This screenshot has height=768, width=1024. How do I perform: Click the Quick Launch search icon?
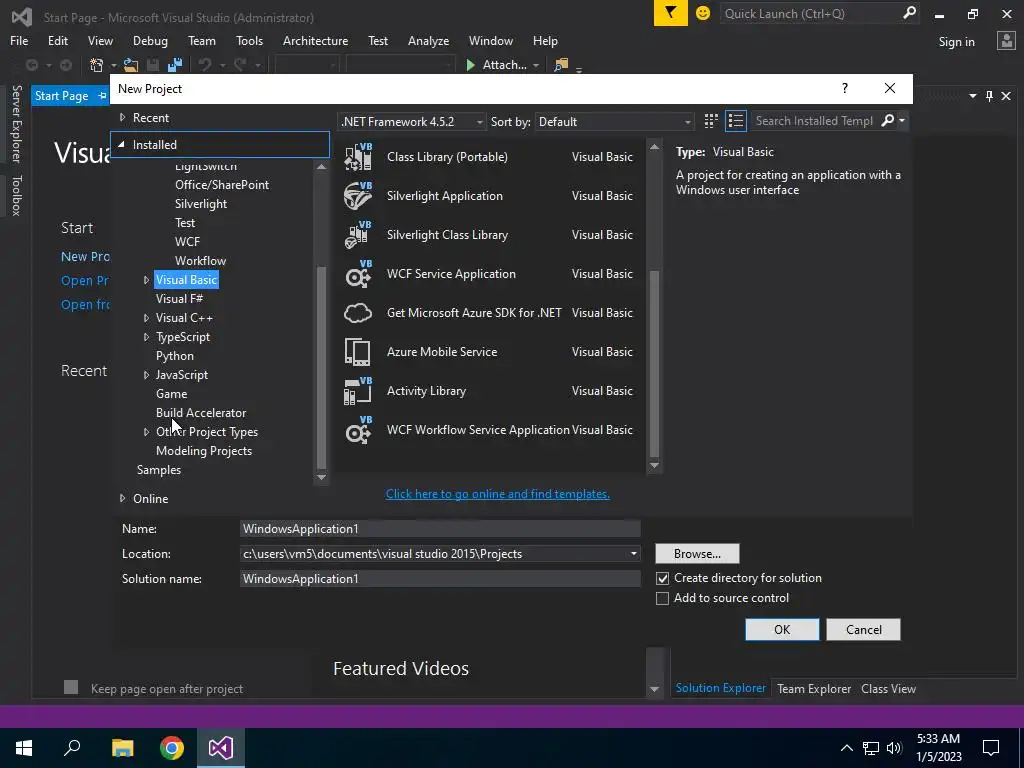pos(909,13)
